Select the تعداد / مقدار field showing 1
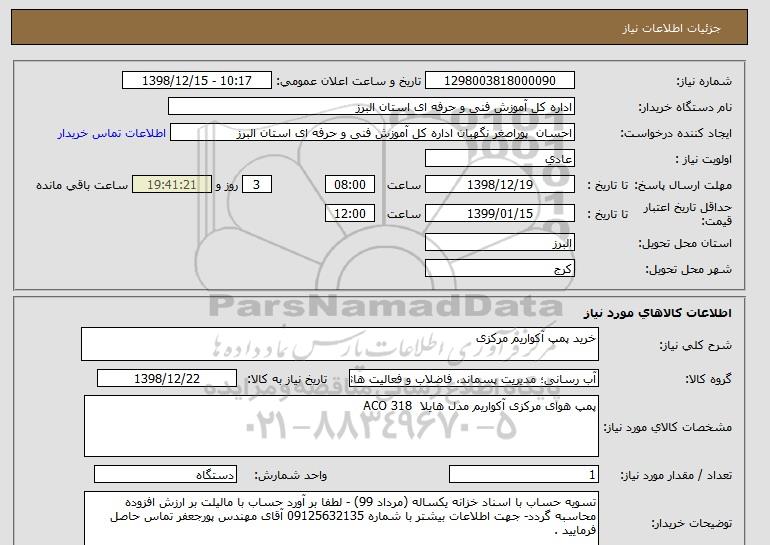770x545 pixels. coord(524,475)
